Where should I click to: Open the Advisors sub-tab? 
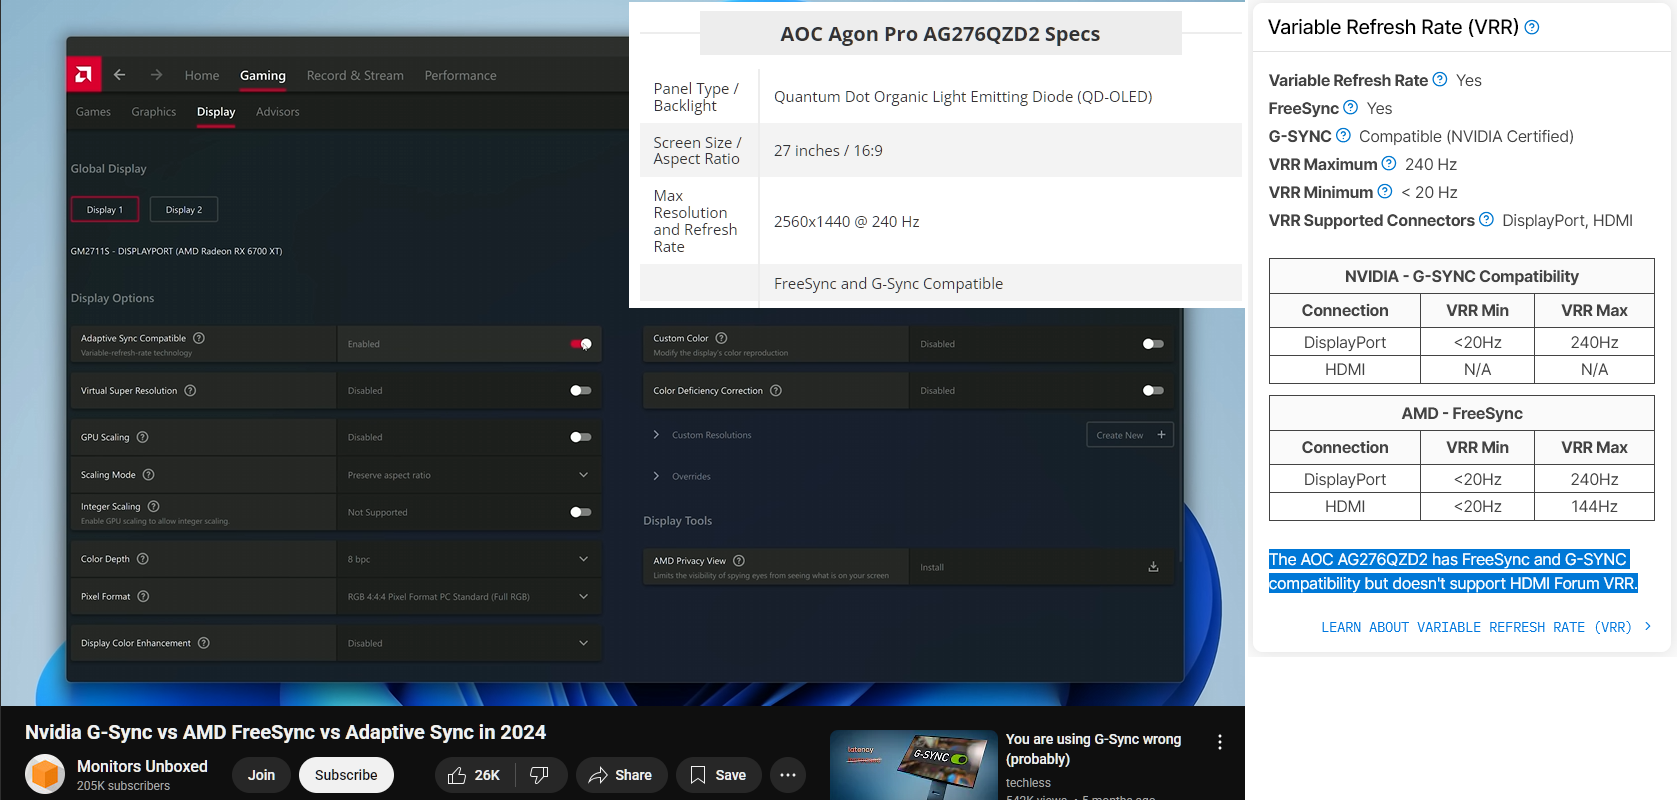(x=278, y=112)
